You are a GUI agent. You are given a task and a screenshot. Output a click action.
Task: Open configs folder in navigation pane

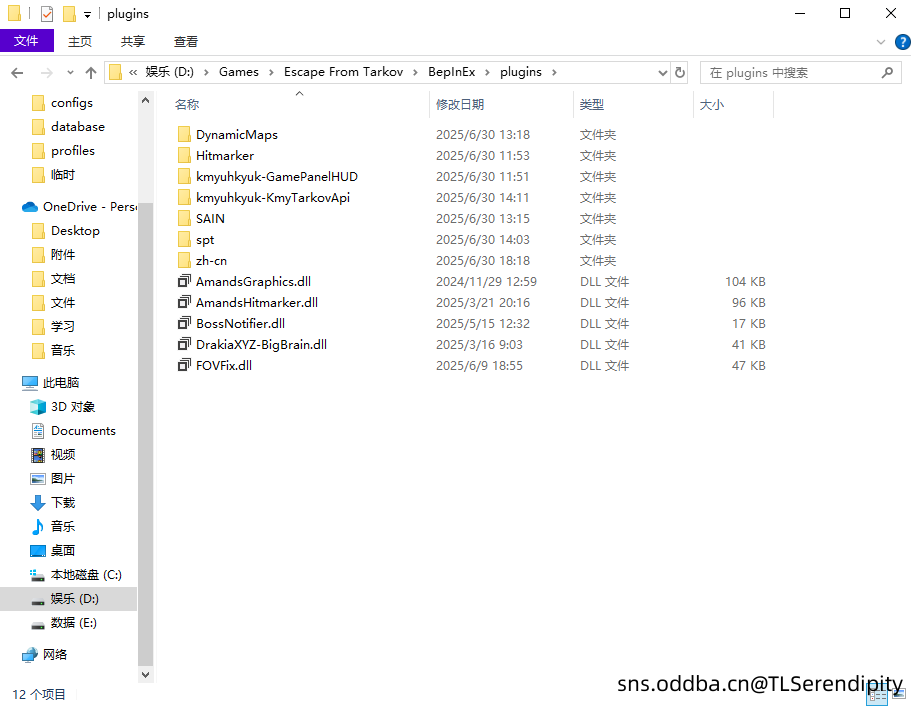point(71,103)
